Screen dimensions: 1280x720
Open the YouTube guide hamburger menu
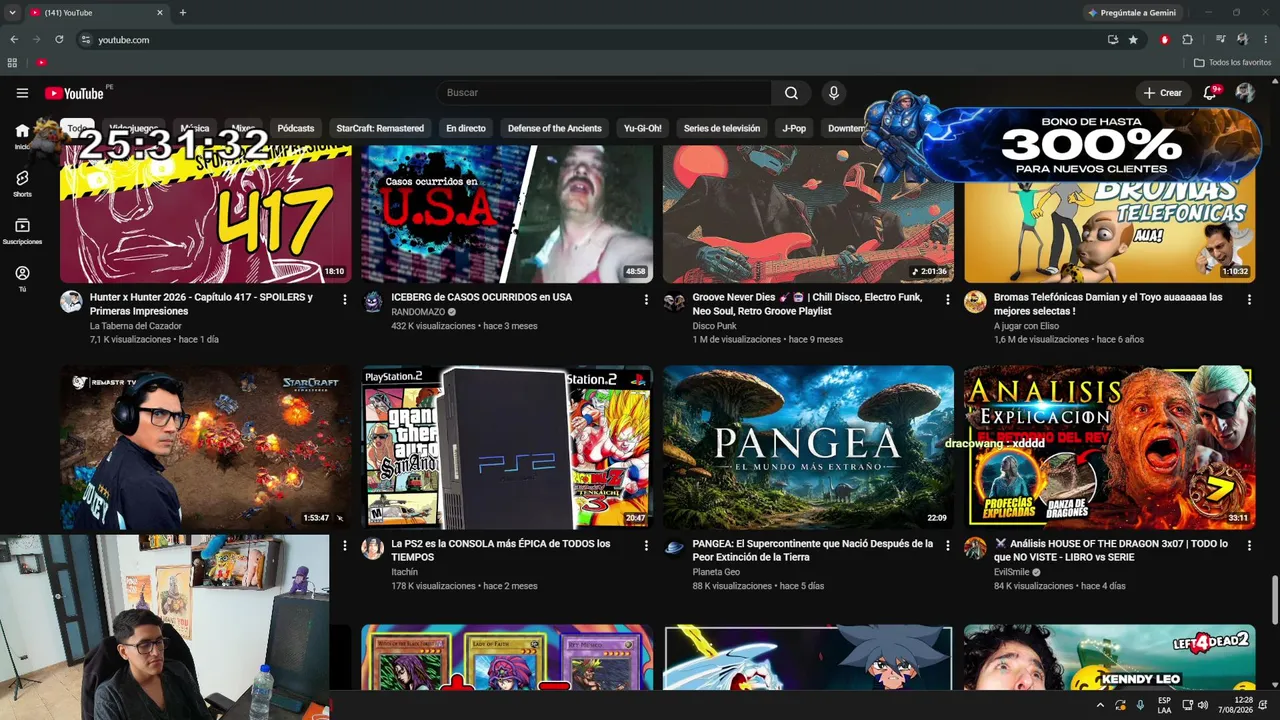pos(22,93)
